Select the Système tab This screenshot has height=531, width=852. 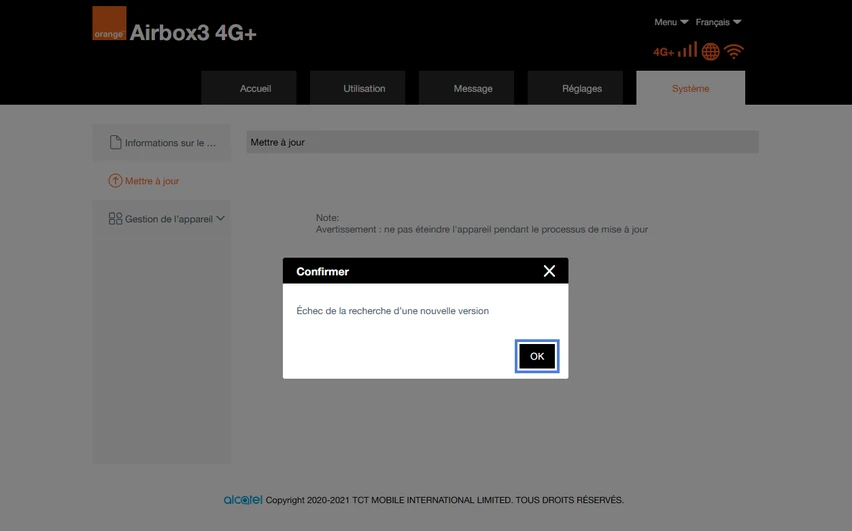691,88
